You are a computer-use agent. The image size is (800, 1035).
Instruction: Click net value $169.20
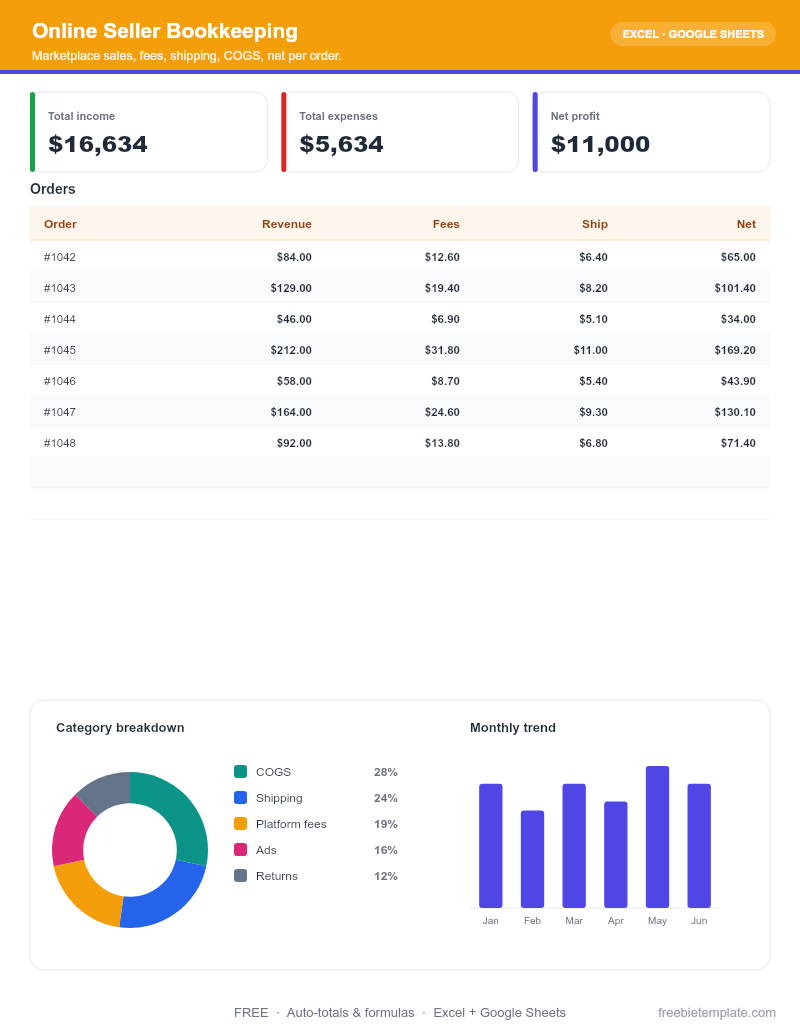pyautogui.click(x=735, y=350)
